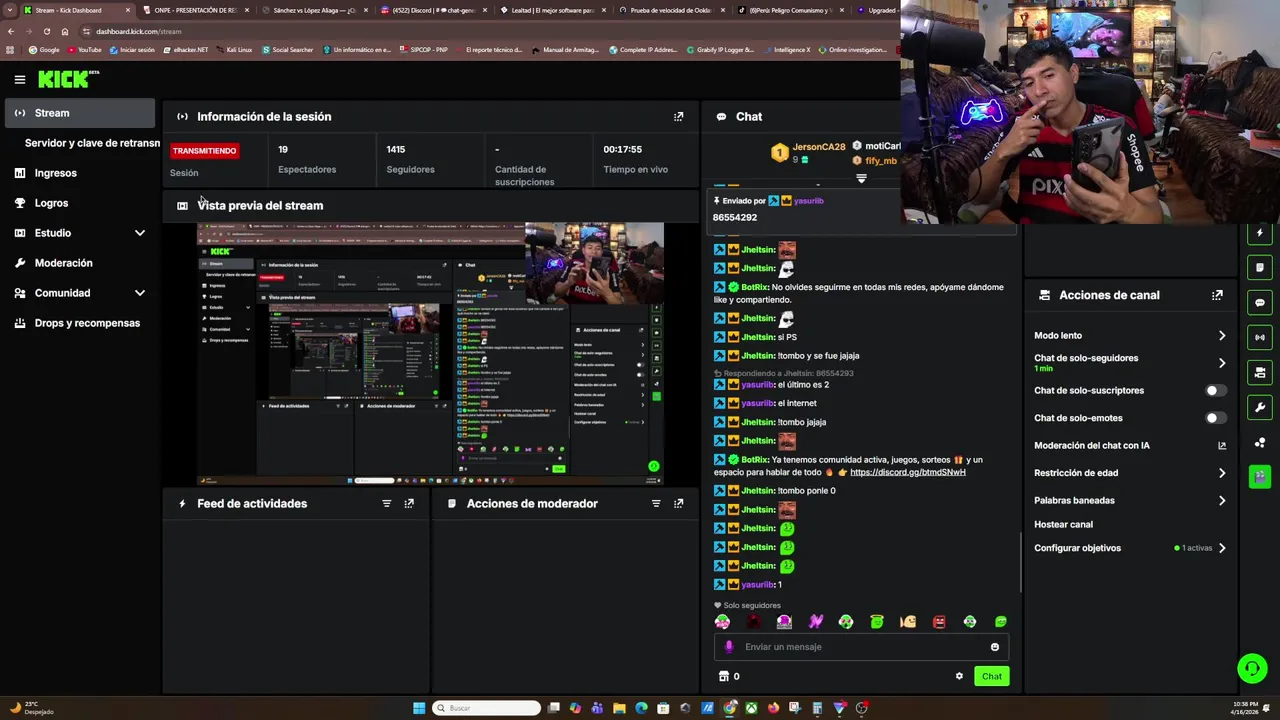Click the three-dots icon in right sidebar
The width and height of the screenshot is (1280, 720).
(1260, 442)
